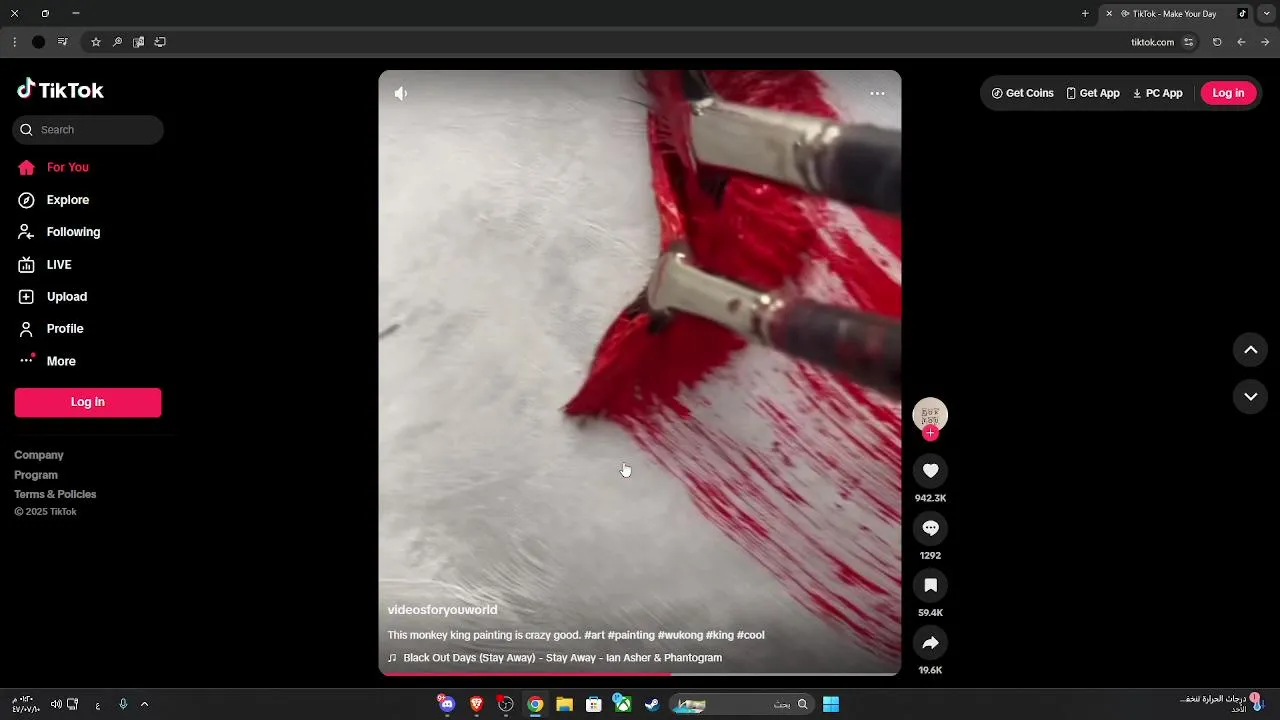Bookmark this page with the star icon
The height and width of the screenshot is (720, 1280).
96,42
